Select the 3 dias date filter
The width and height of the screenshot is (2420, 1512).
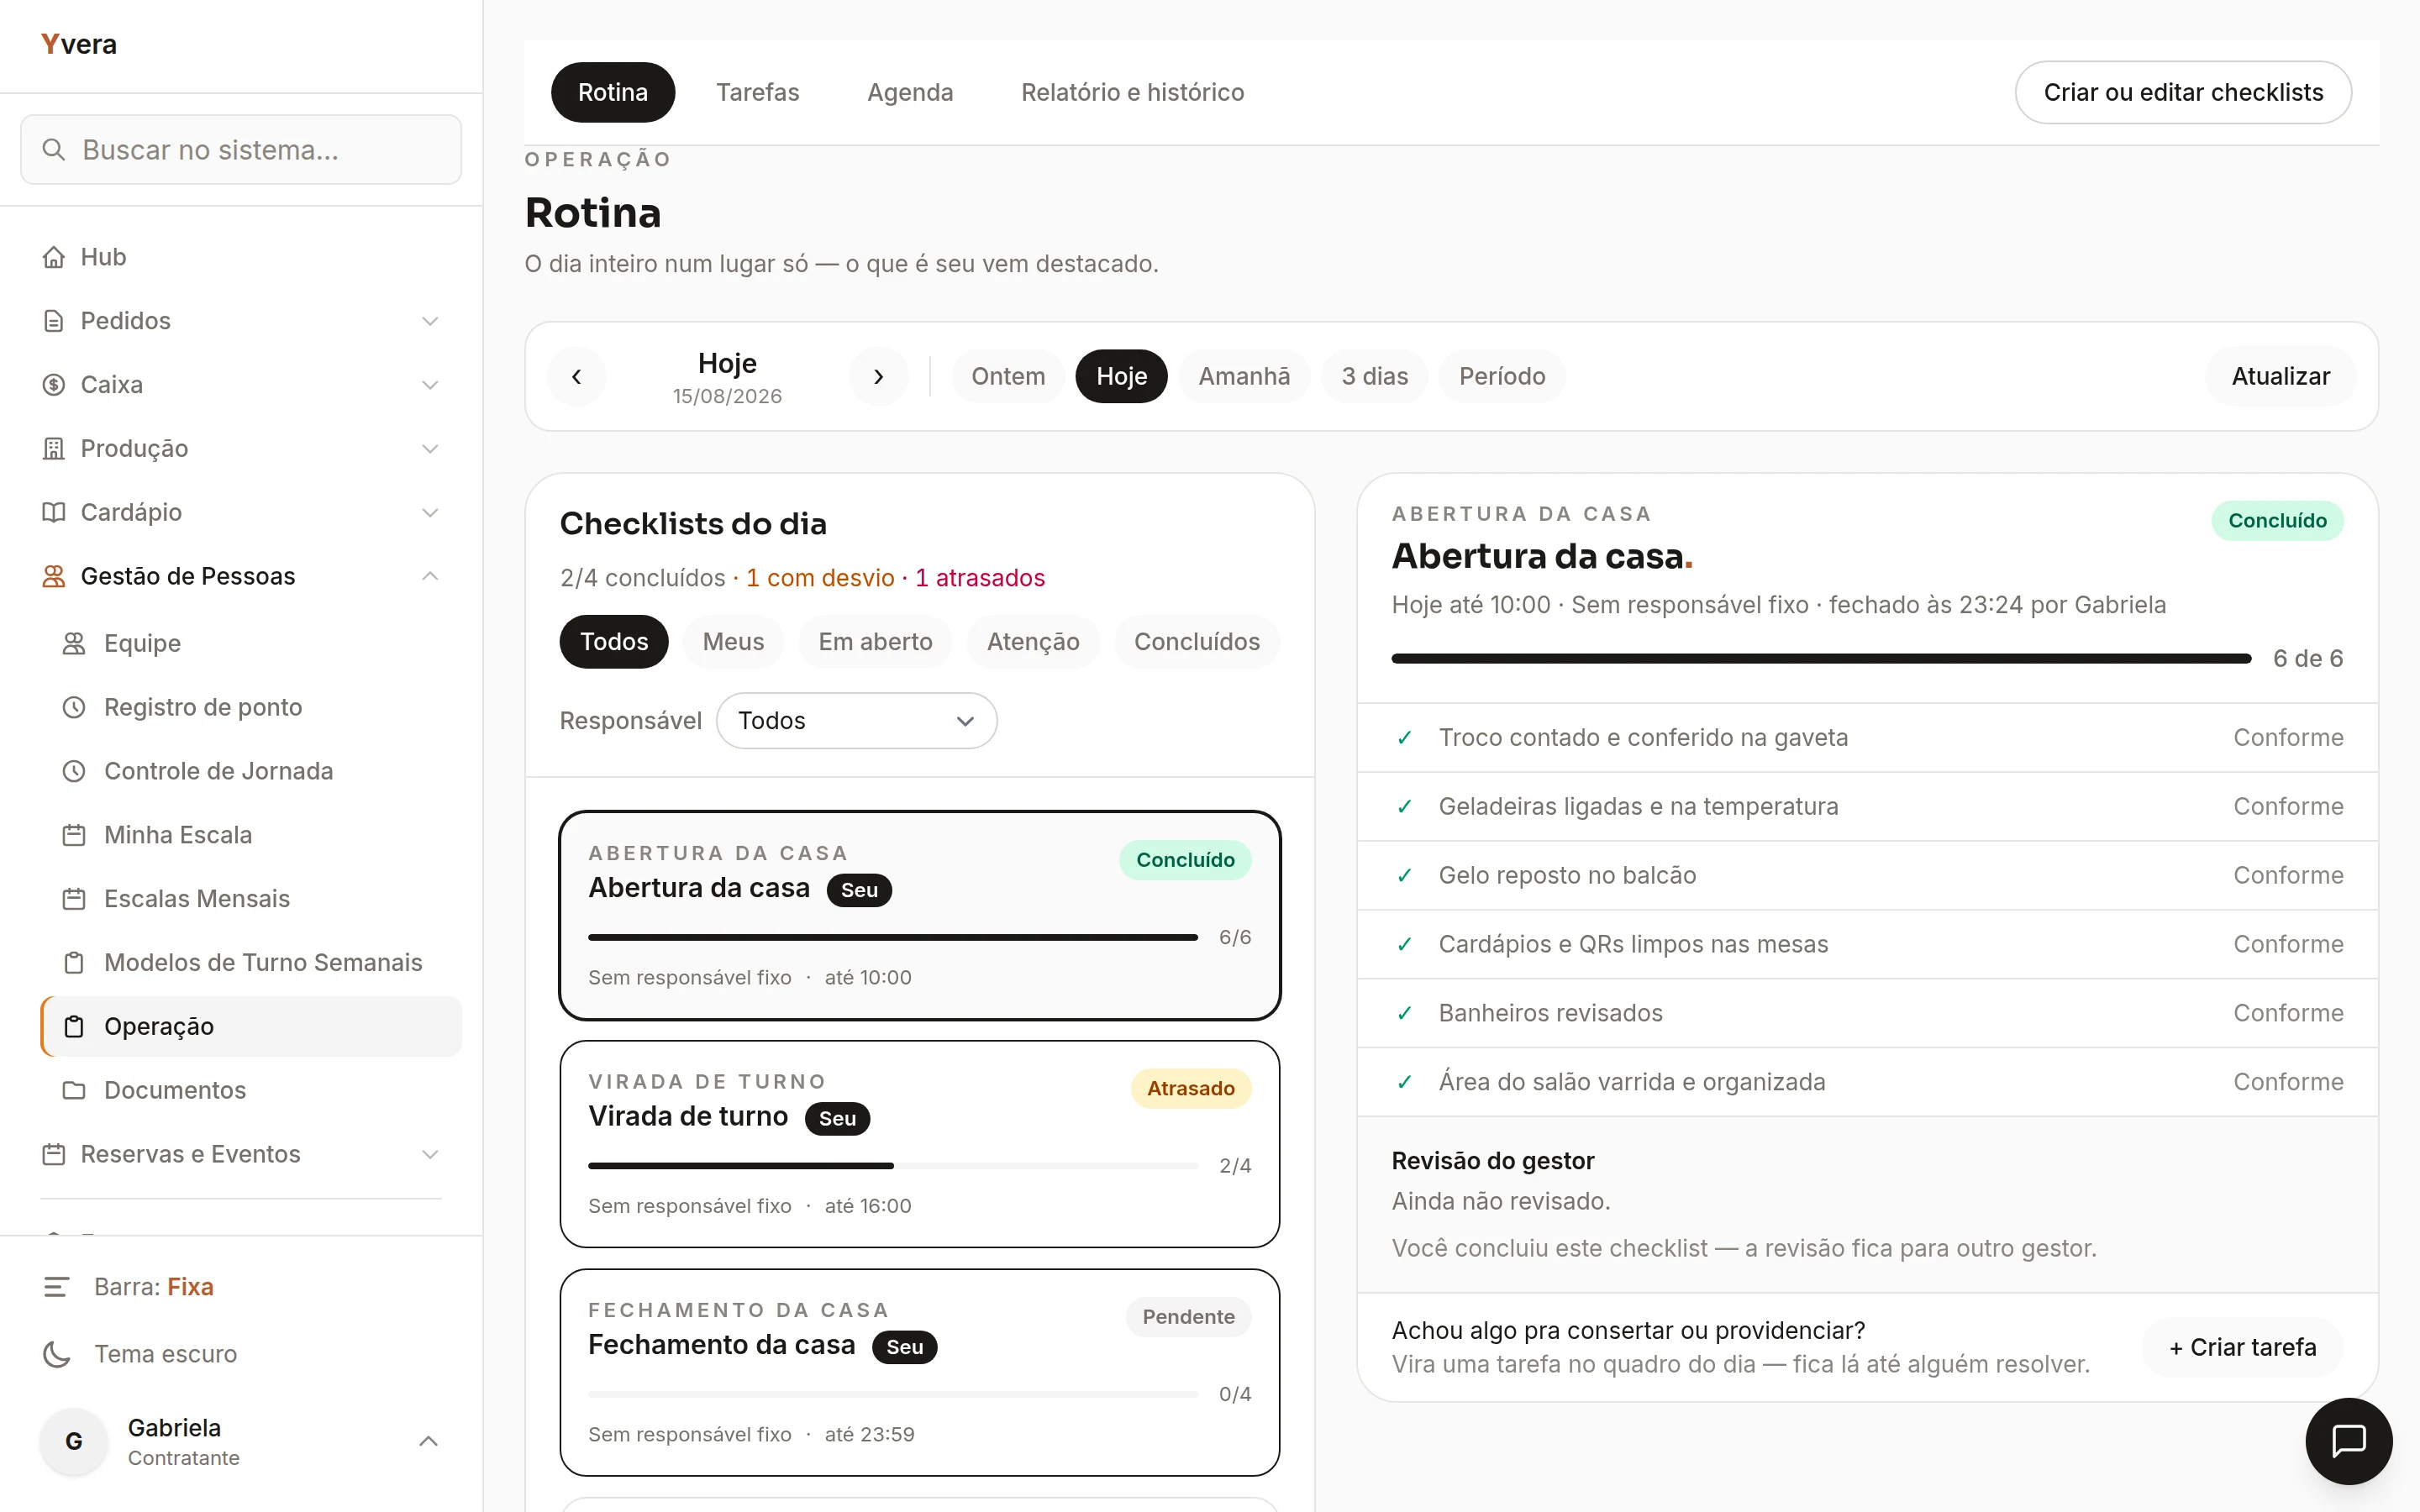pyautogui.click(x=1374, y=377)
